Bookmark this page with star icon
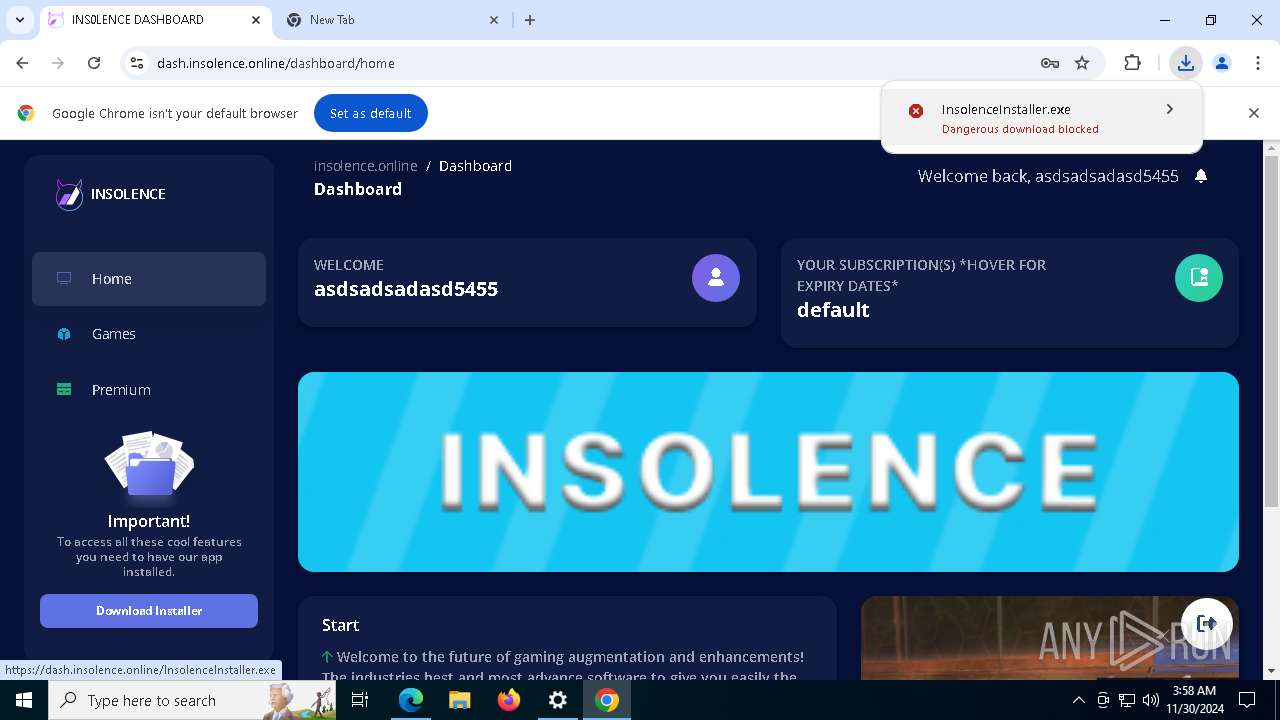The image size is (1280, 720). click(1082, 63)
